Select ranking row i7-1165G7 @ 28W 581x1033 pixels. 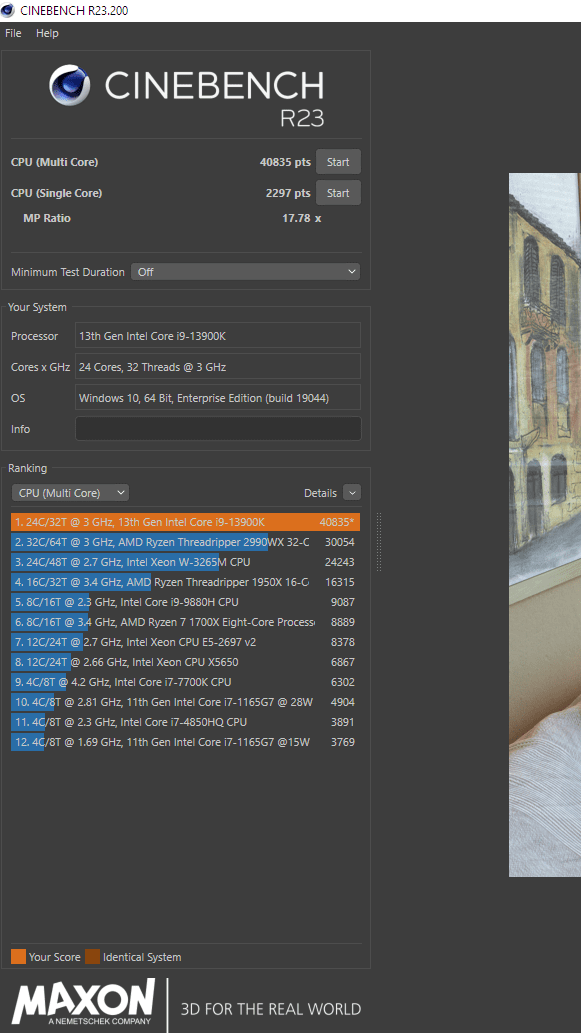186,702
